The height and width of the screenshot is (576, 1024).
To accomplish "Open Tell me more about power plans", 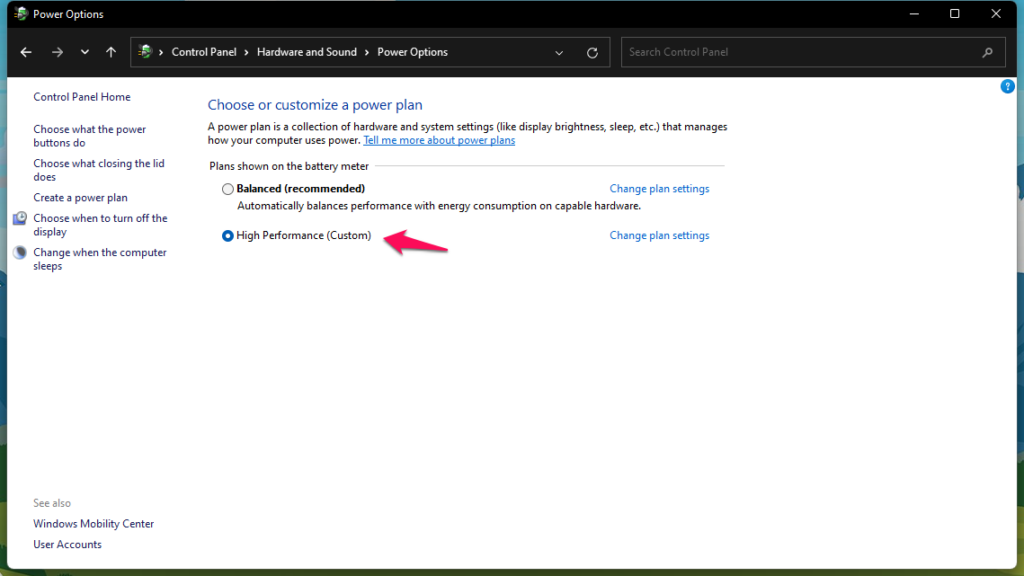I will tap(439, 140).
